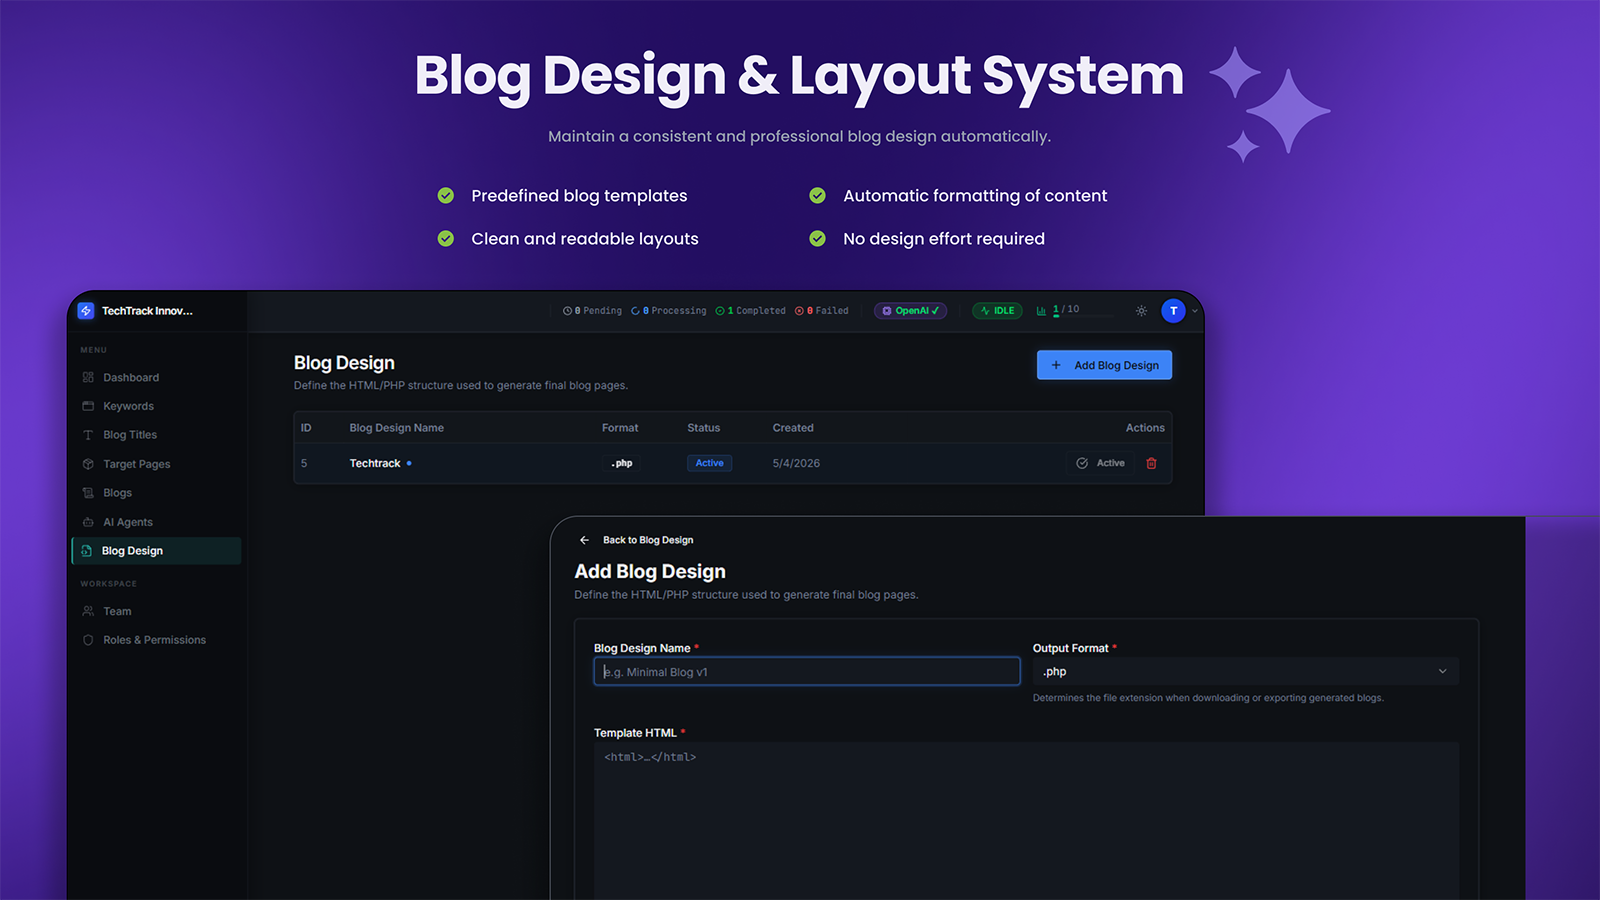The height and width of the screenshot is (900, 1600).
Task: Click the Blog Design Name column header
Action: click(396, 428)
